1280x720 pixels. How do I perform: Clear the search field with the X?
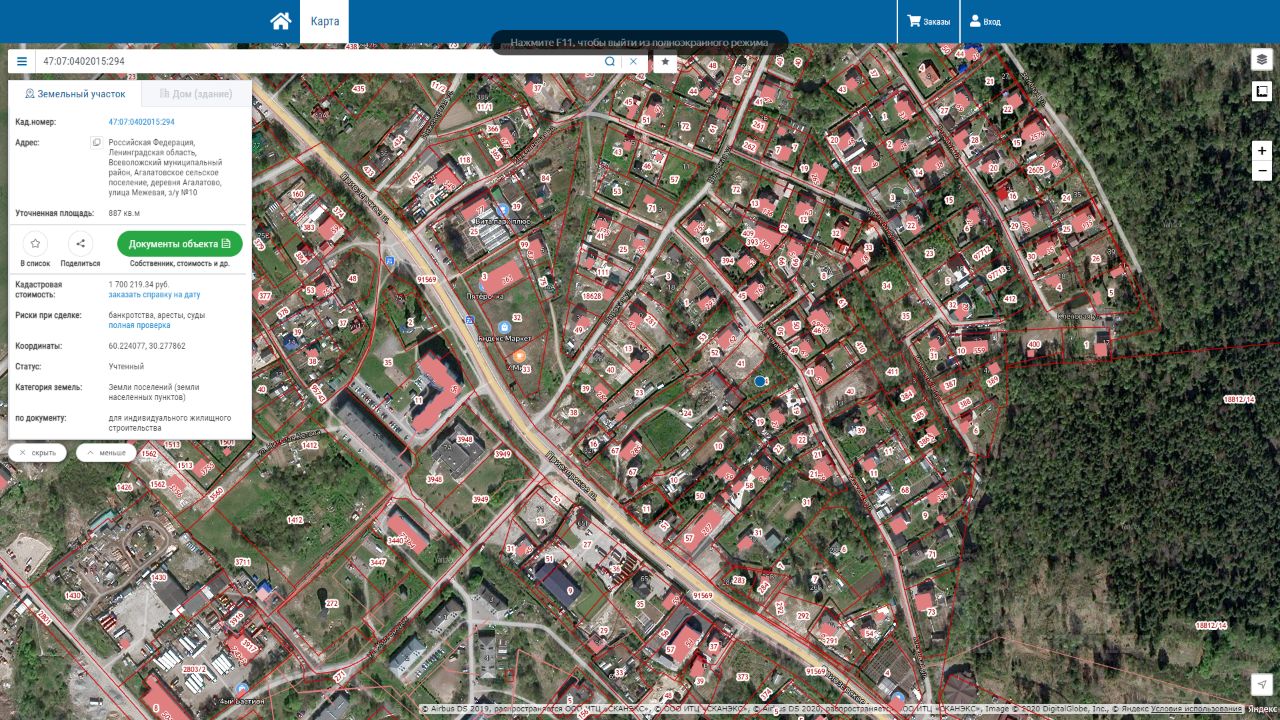[x=633, y=61]
